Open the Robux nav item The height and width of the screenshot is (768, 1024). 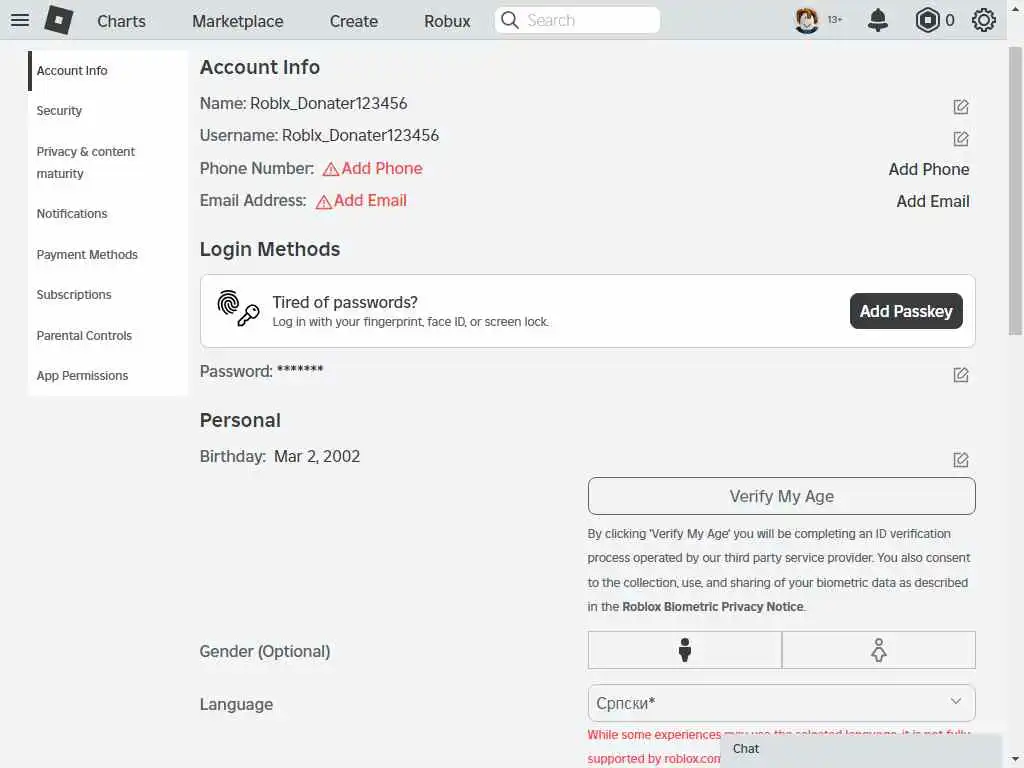click(447, 21)
